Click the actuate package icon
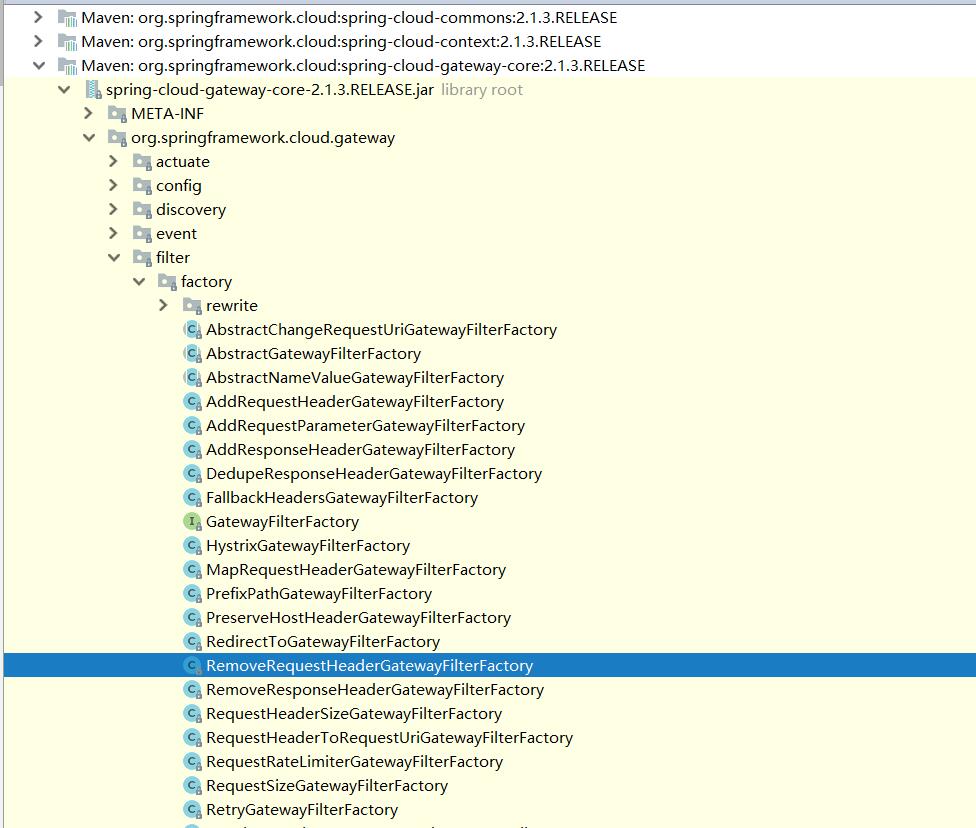The height and width of the screenshot is (828, 976). (x=143, y=162)
